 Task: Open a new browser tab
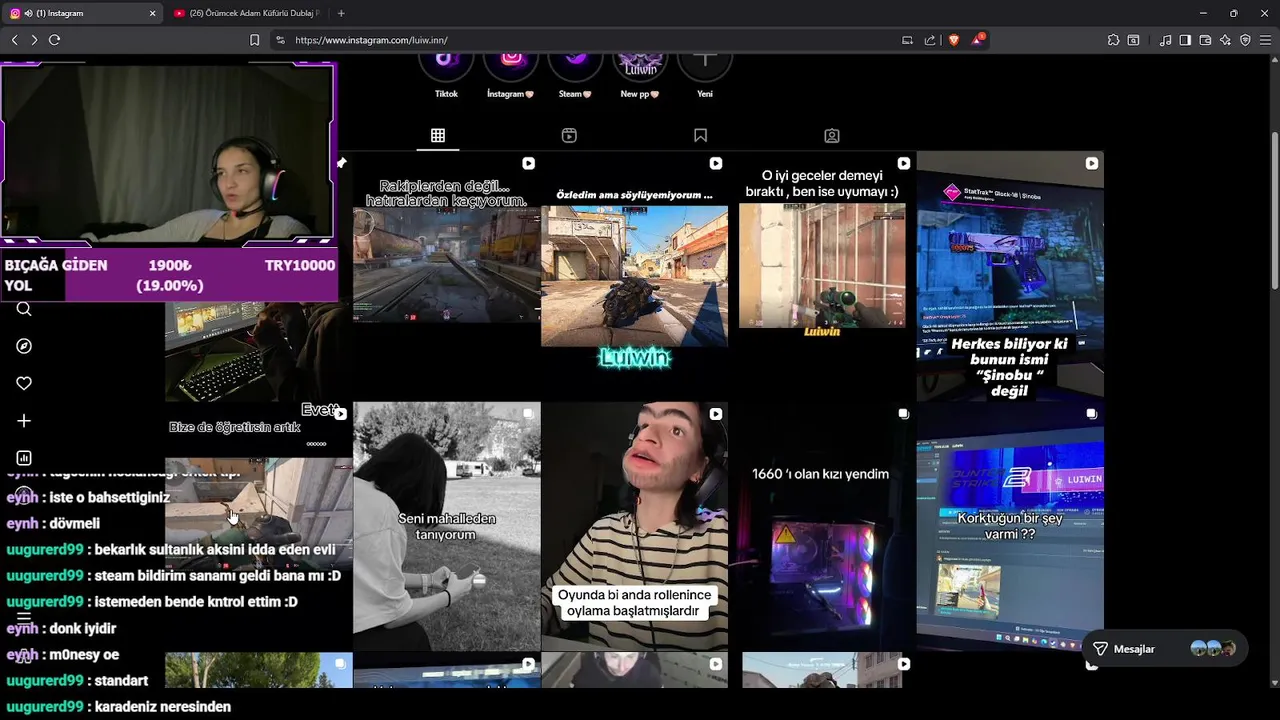point(341,13)
